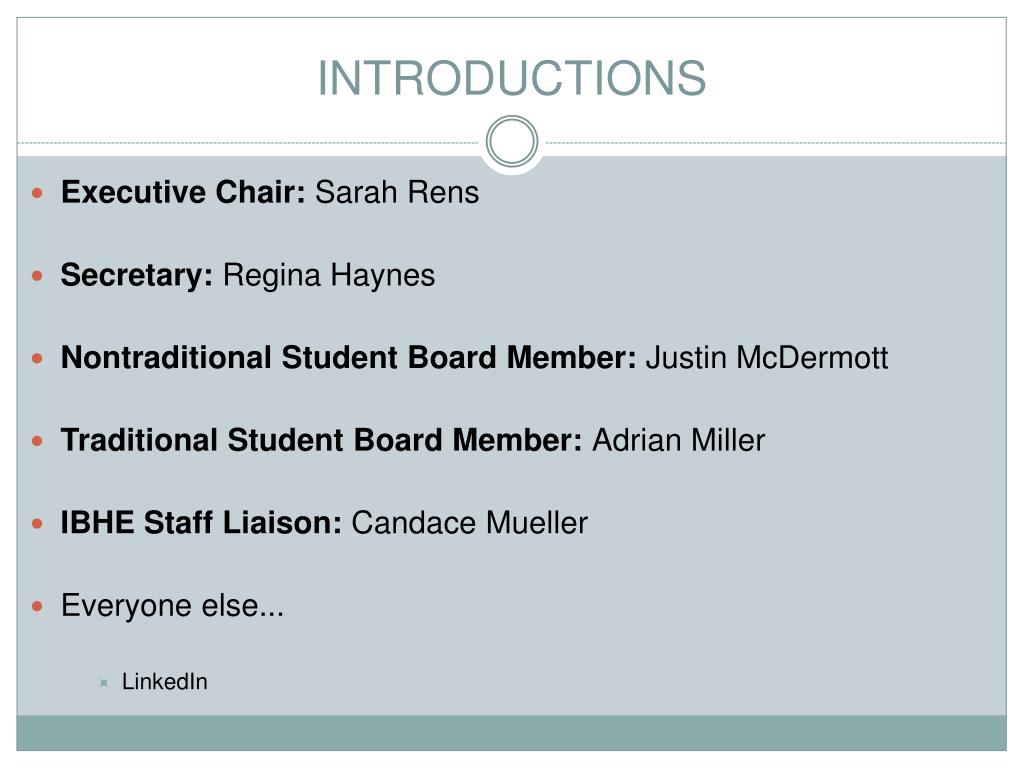The image size is (1024, 768).
Task: Click the LinkedIn sub-item text
Action: pyautogui.click(x=164, y=682)
